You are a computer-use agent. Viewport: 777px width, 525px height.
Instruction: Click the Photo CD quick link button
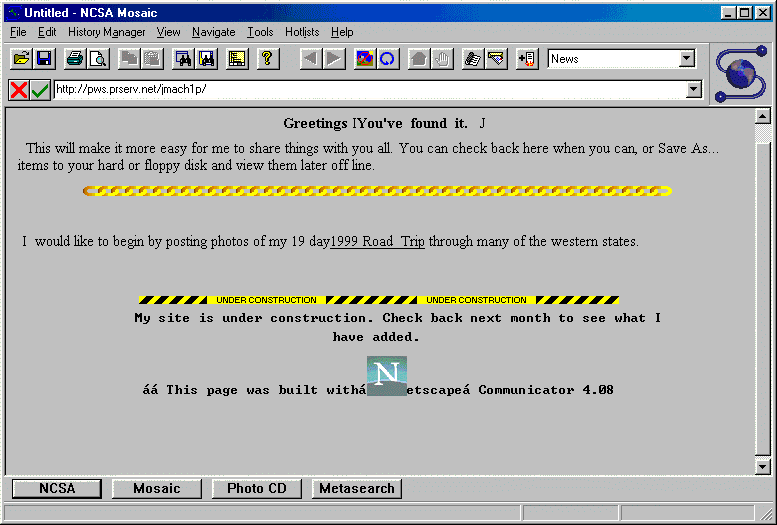tap(257, 488)
